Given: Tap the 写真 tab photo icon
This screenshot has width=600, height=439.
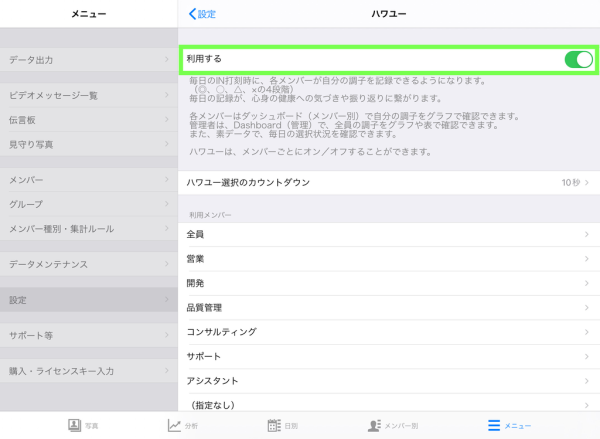Looking at the screenshot, I should (x=74, y=425).
